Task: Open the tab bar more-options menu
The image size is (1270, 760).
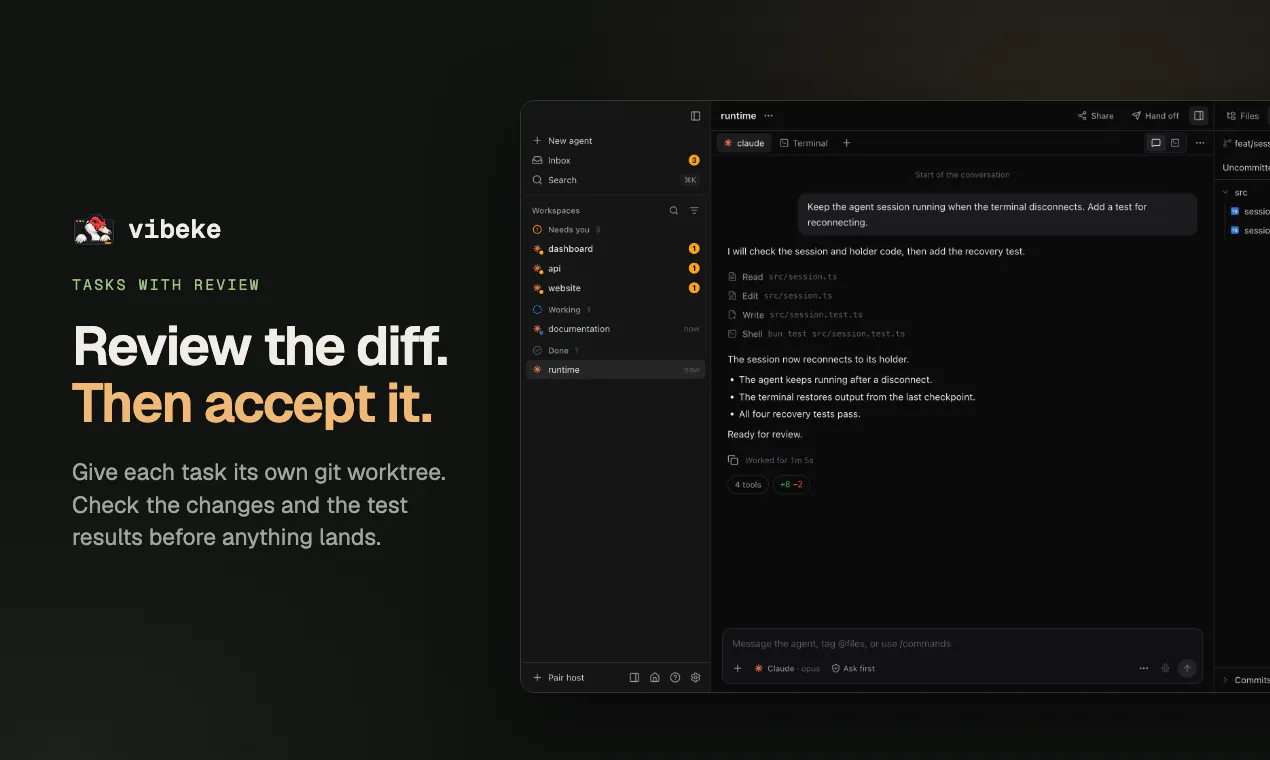Action: [x=1200, y=143]
